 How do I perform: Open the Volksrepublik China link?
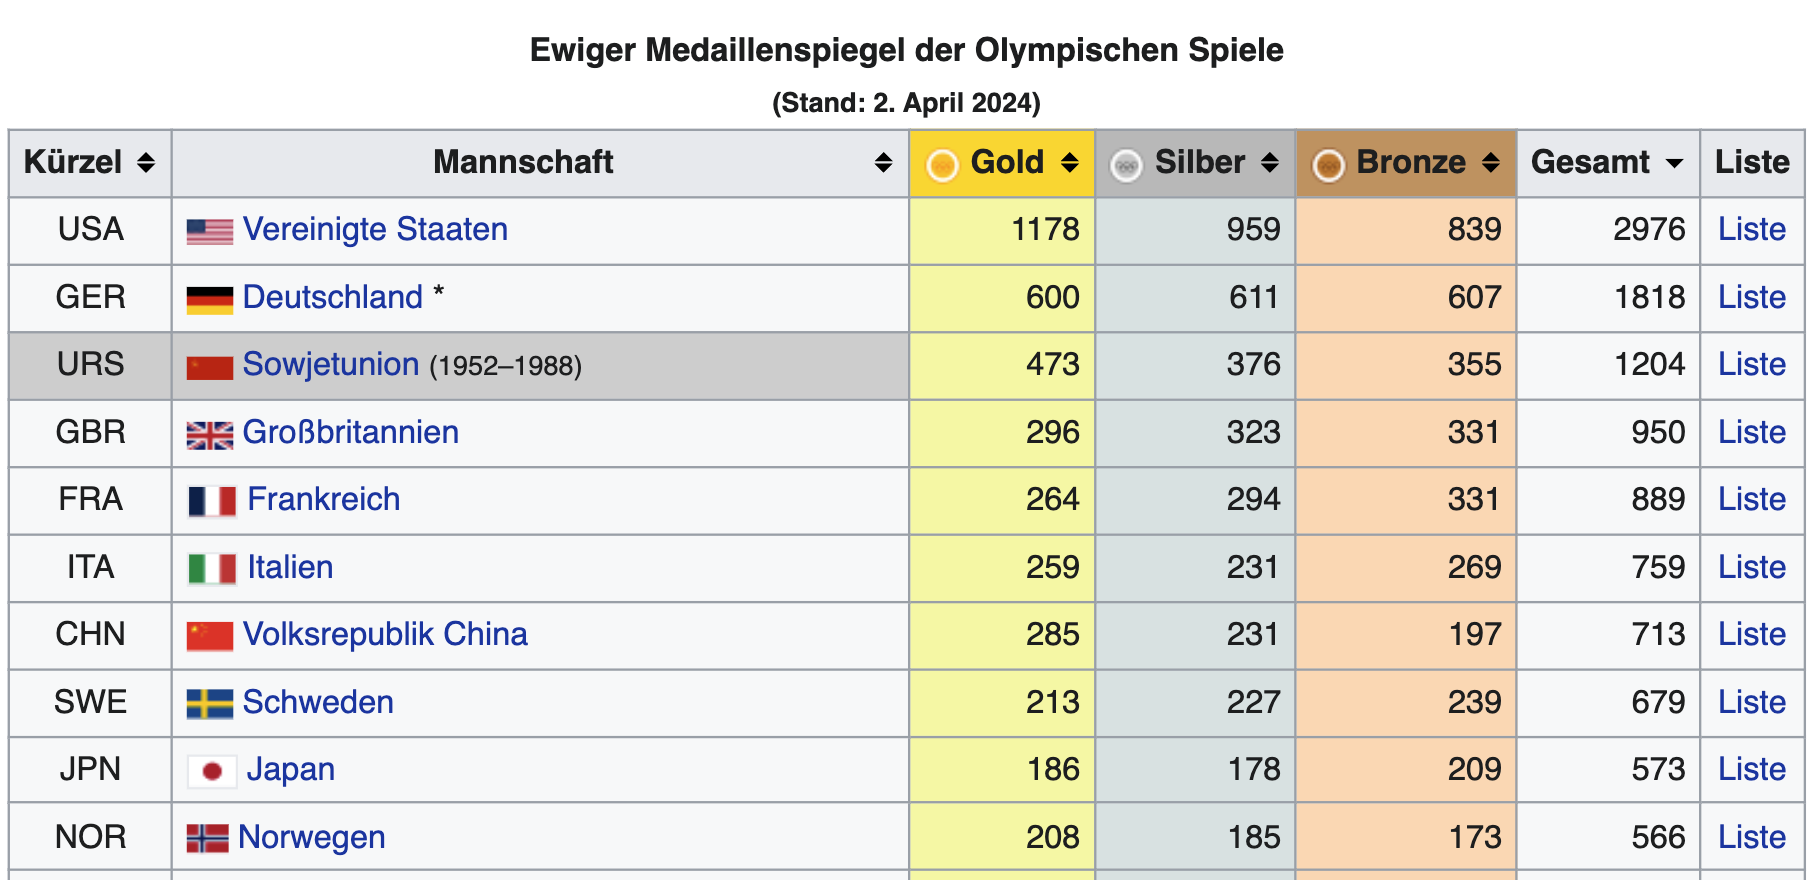tap(385, 635)
